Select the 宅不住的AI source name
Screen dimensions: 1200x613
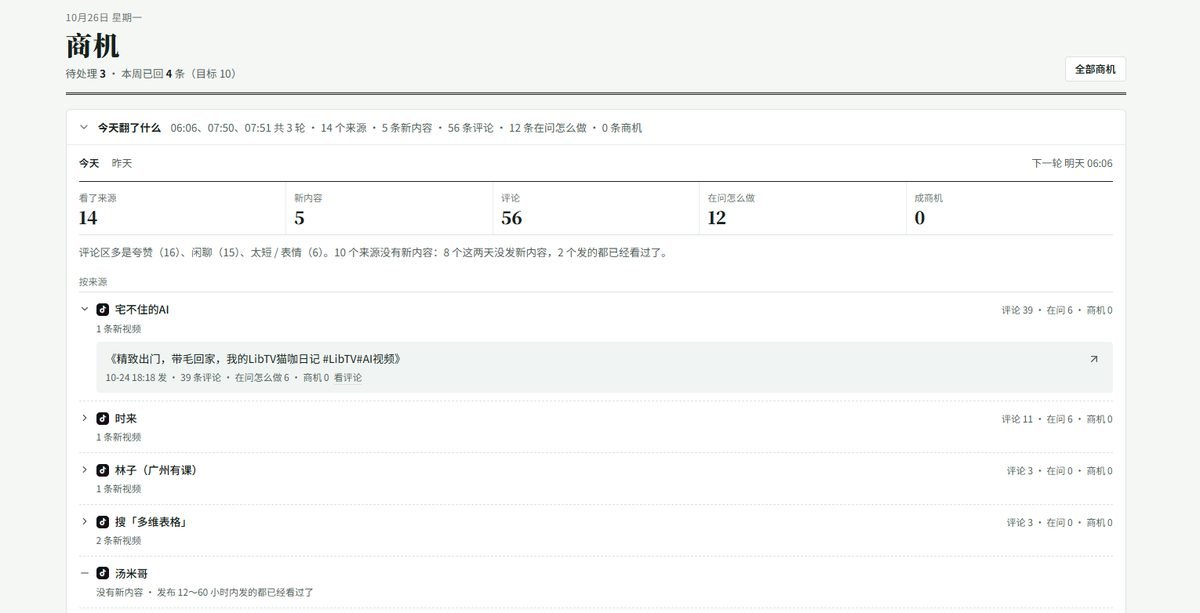pyautogui.click(x=142, y=310)
